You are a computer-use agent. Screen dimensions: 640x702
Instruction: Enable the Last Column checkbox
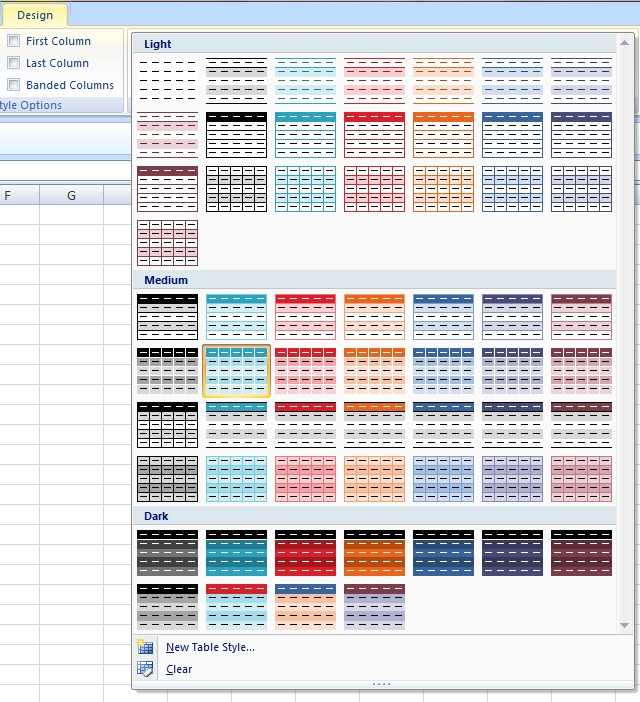tap(14, 63)
